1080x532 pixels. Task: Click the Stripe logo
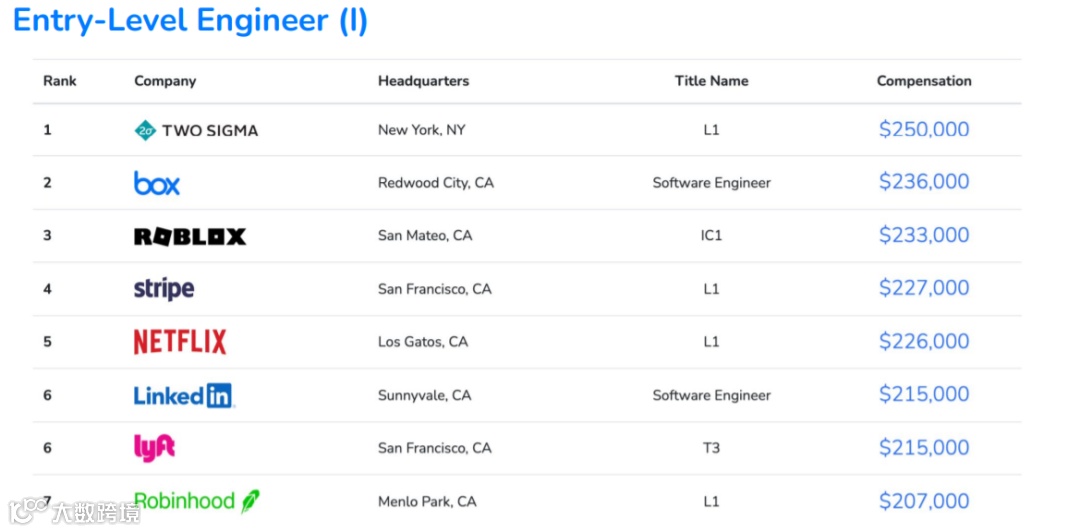click(x=164, y=289)
